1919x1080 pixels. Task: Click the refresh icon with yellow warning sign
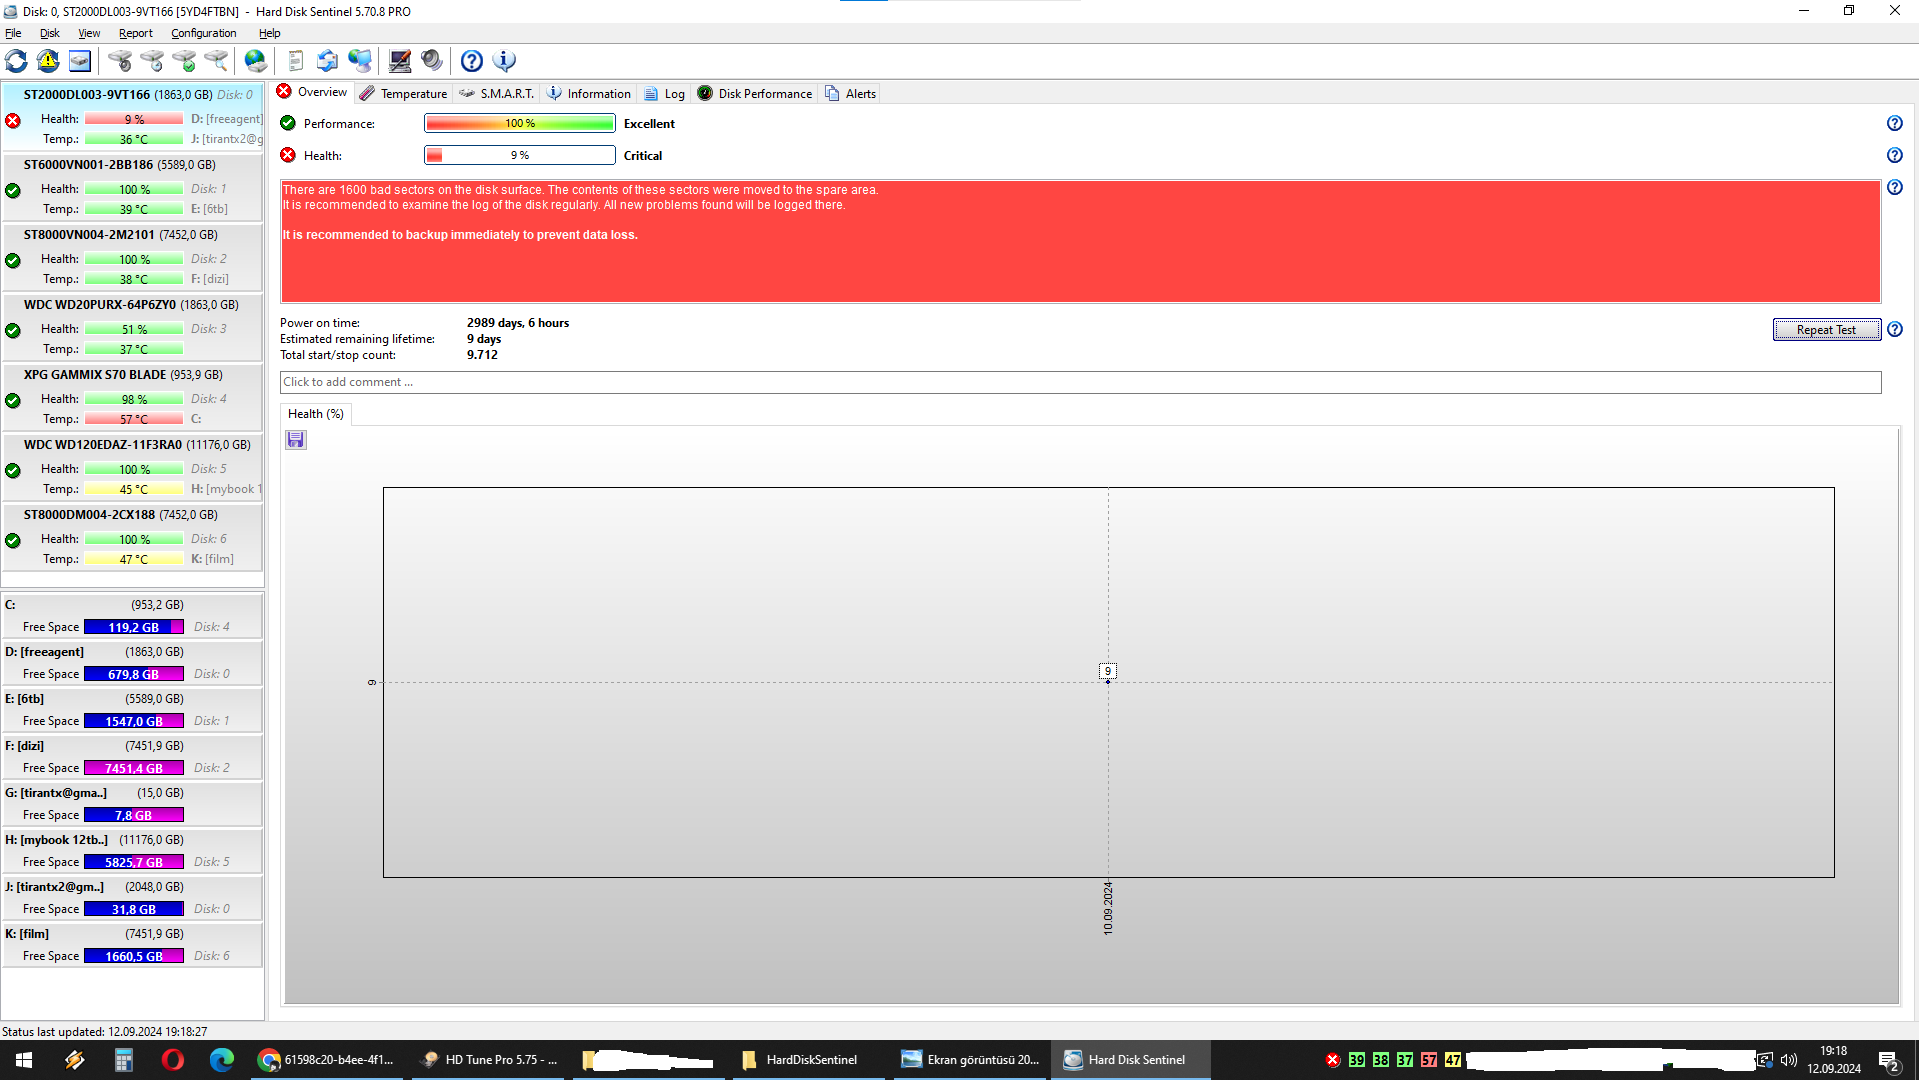click(x=48, y=61)
